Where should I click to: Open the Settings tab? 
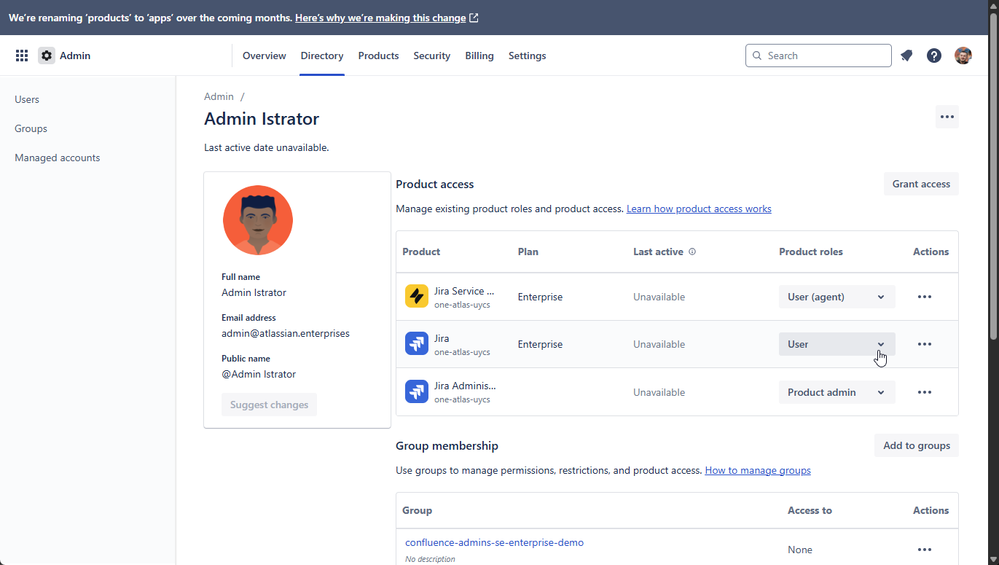pos(527,55)
